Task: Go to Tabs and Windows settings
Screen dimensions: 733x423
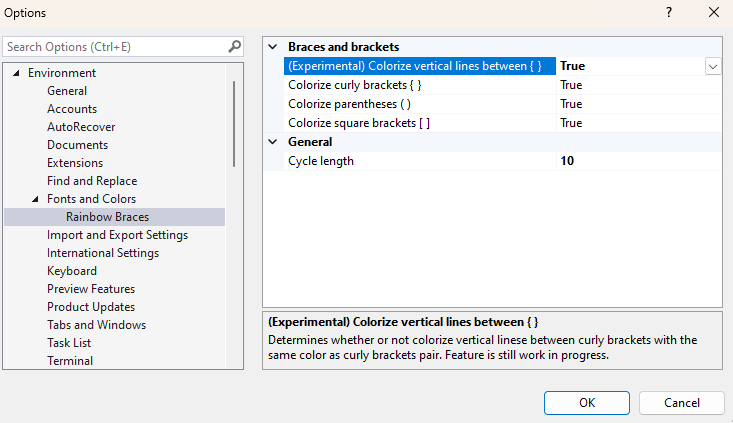Action: coord(96,325)
